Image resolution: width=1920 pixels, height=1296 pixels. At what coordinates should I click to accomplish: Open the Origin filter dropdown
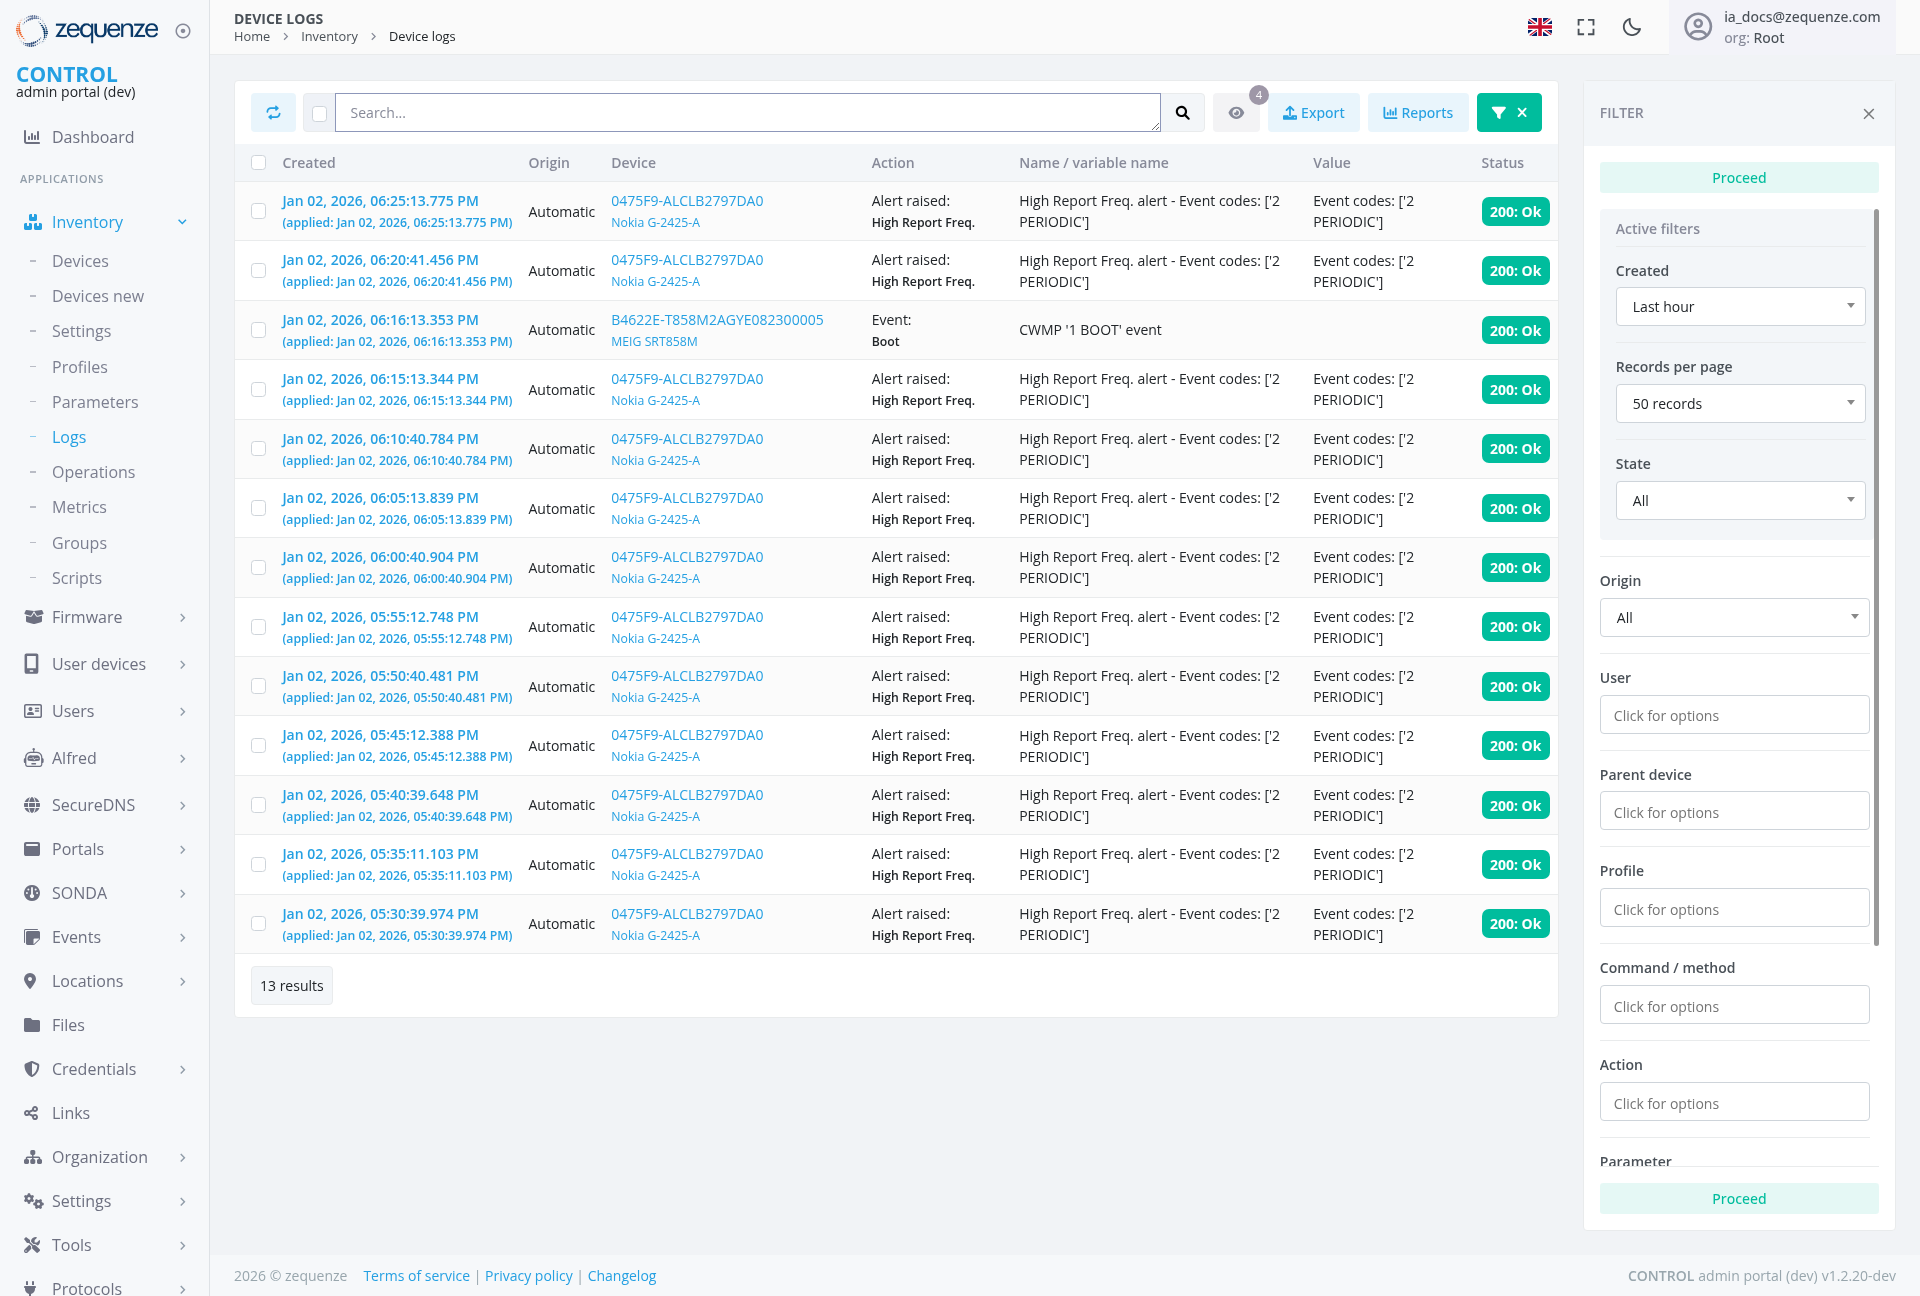coord(1734,618)
